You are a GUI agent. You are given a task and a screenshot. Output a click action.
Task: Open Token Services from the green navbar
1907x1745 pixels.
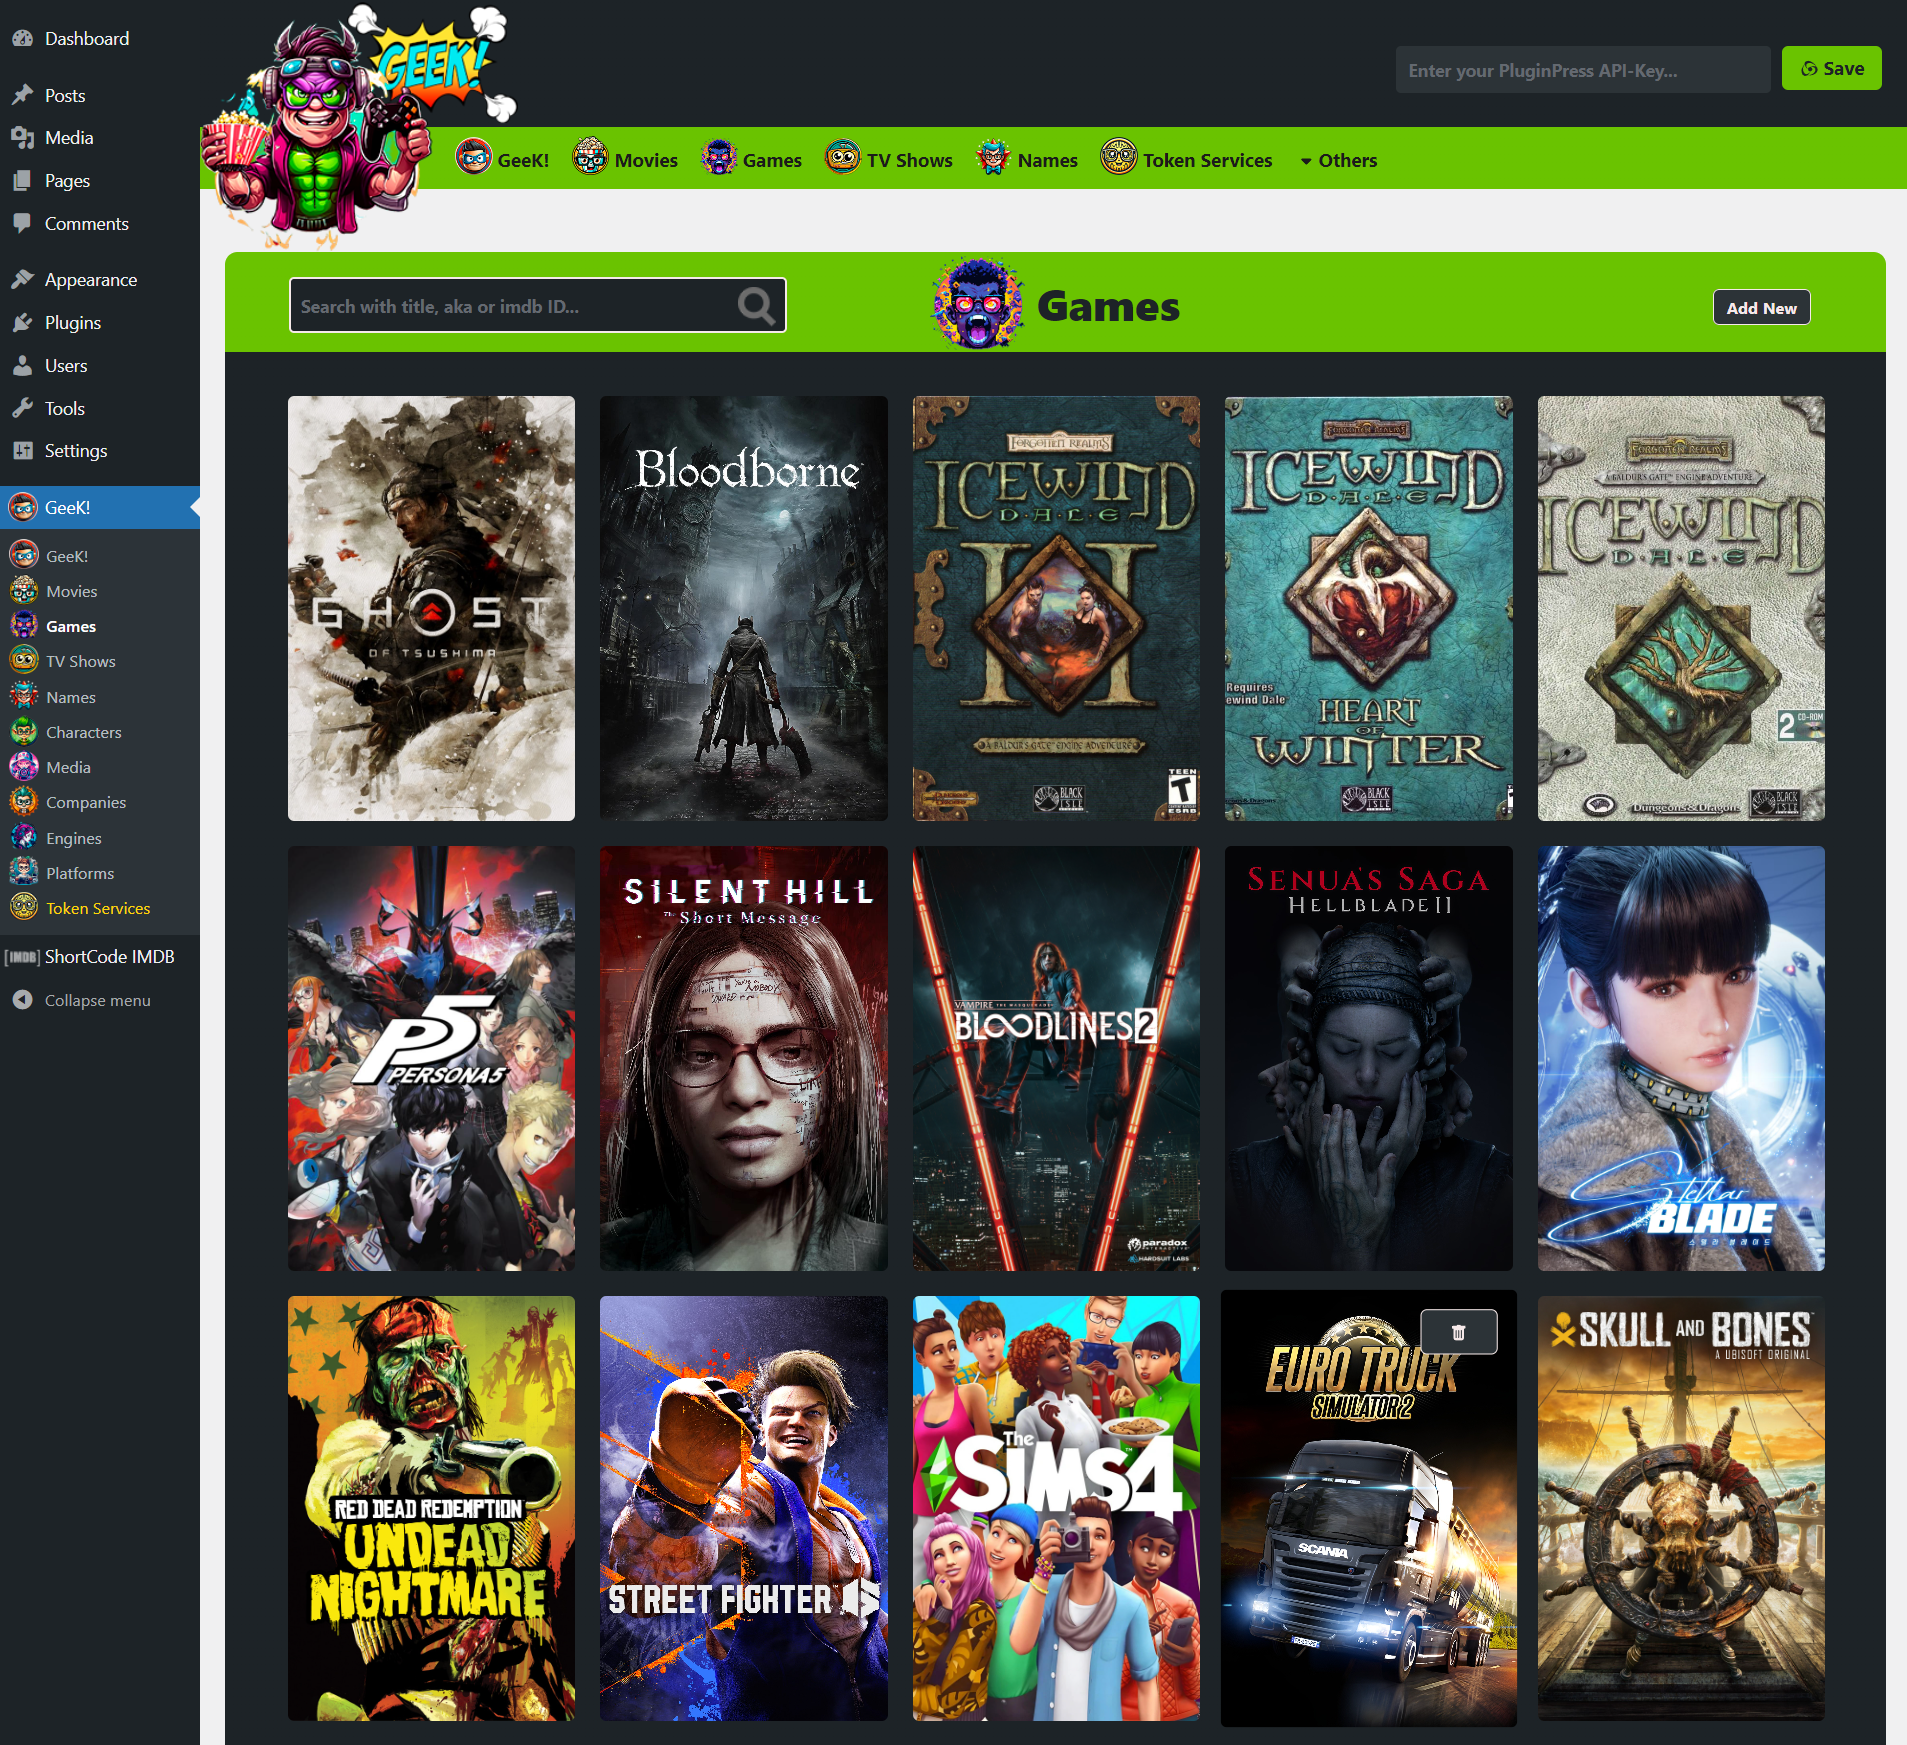point(1186,159)
